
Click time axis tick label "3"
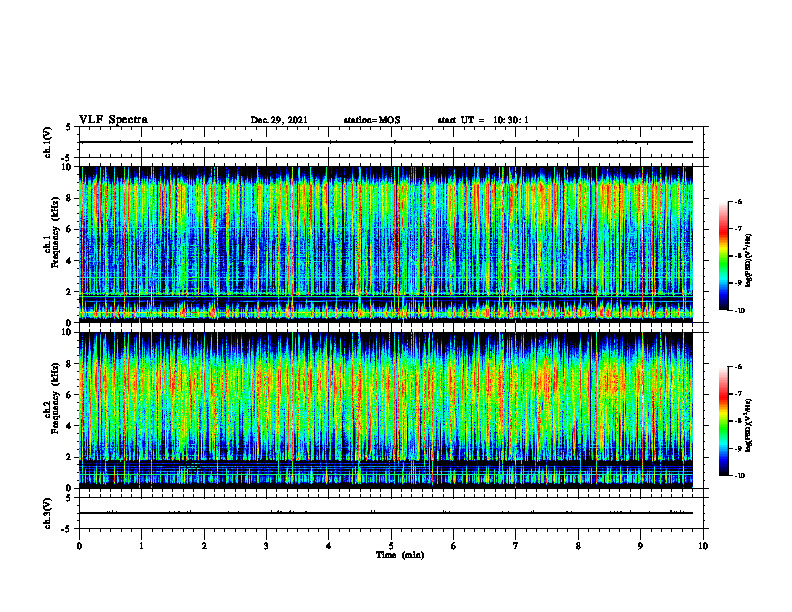coord(266,546)
